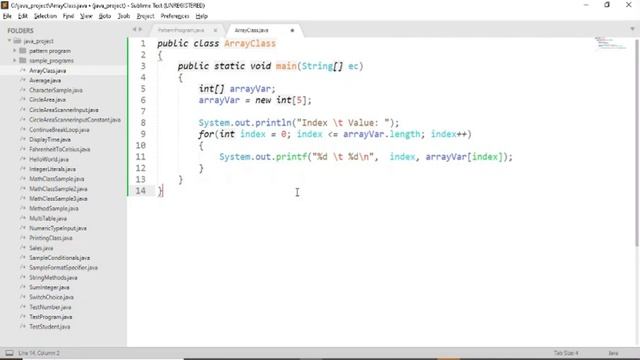The width and height of the screenshot is (640, 360).
Task: Open Average.java from the sidebar
Action: (x=45, y=80)
